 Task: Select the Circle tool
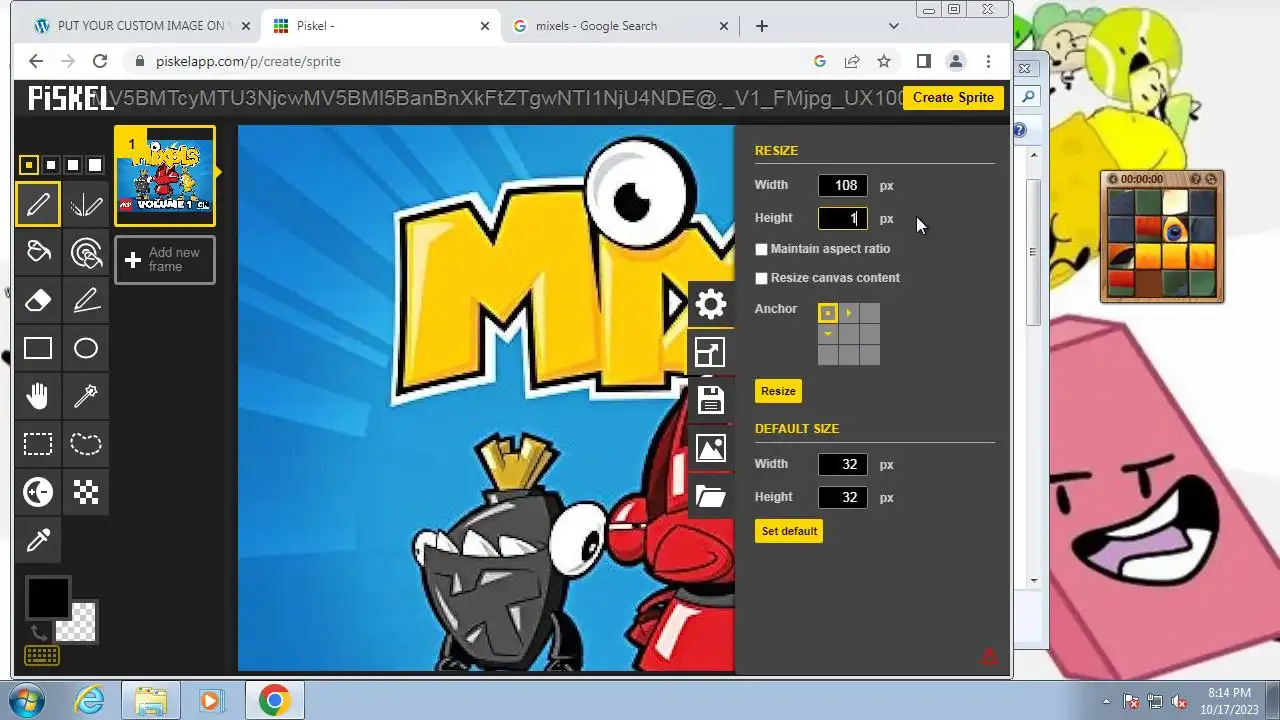86,348
